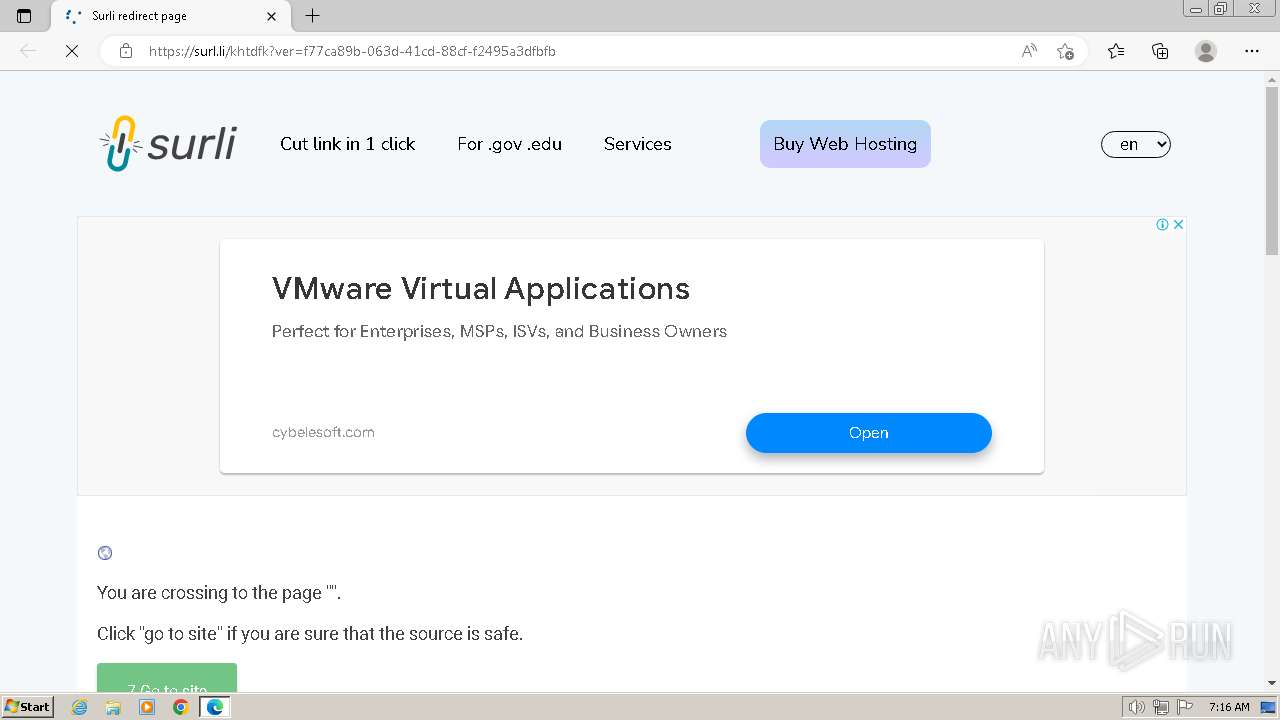Image resolution: width=1280 pixels, height=720 pixels.
Task: Click the Open ad button
Action: pyautogui.click(x=869, y=433)
